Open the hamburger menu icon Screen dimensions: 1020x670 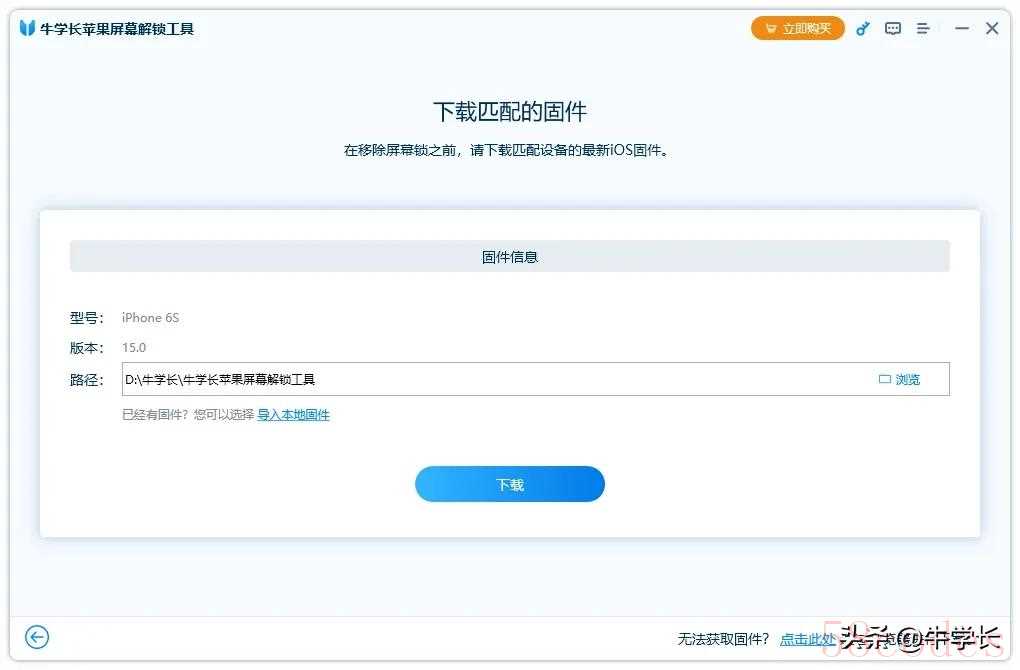click(x=923, y=29)
